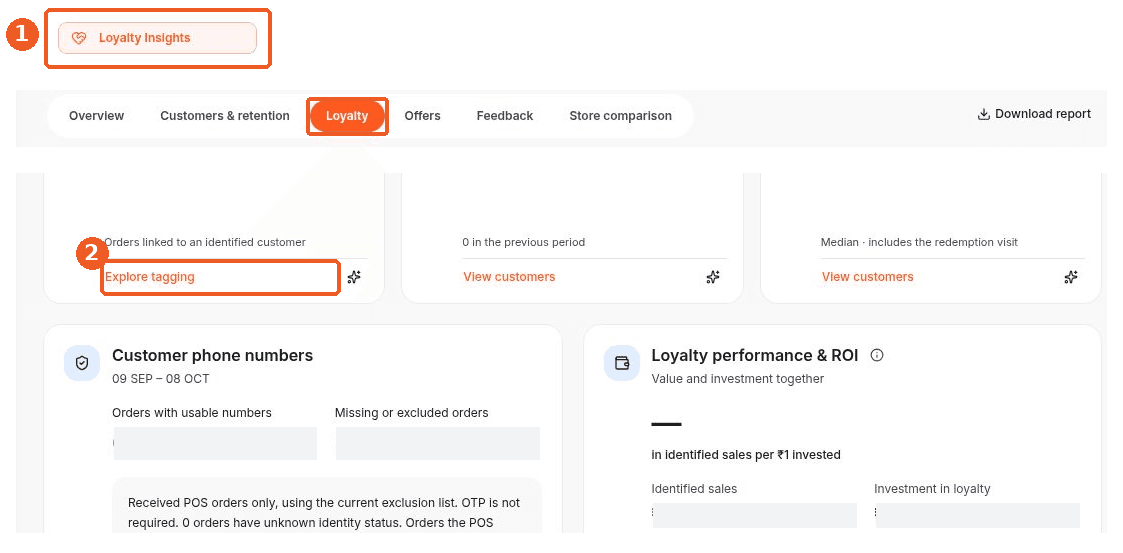Click the Orders with usable numbers label
The image size is (1123, 553).
pos(192,413)
